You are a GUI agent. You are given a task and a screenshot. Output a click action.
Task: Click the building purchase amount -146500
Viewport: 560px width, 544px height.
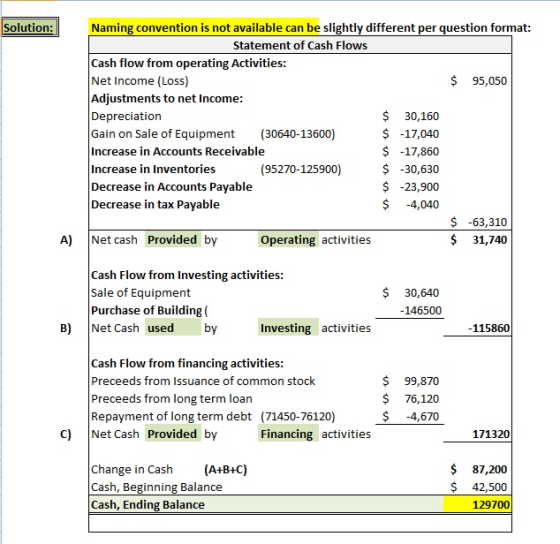(421, 310)
